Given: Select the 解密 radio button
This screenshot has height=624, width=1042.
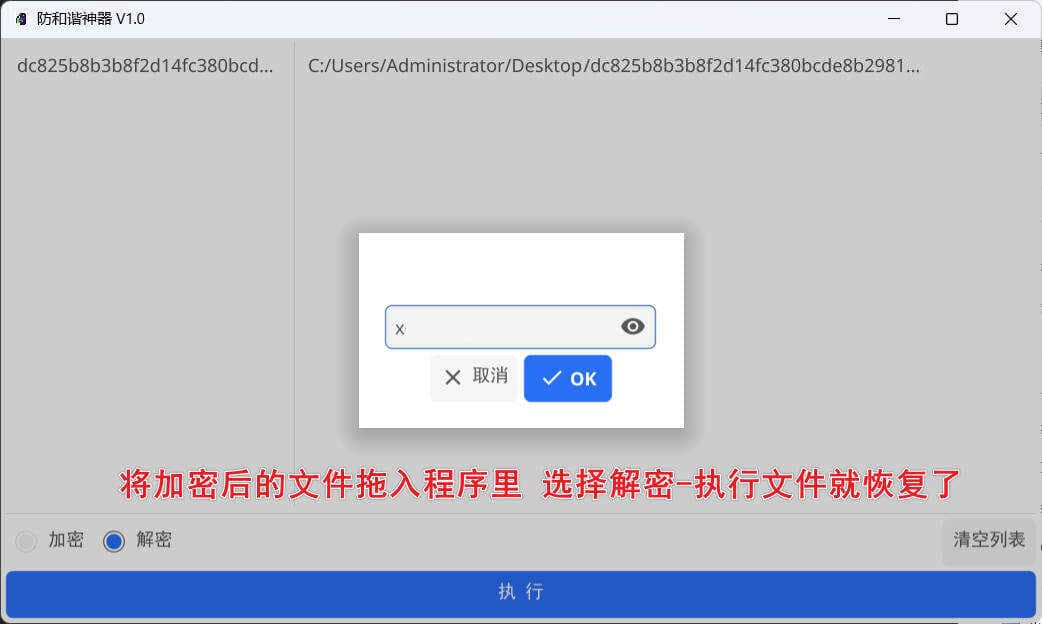Looking at the screenshot, I should point(114,541).
